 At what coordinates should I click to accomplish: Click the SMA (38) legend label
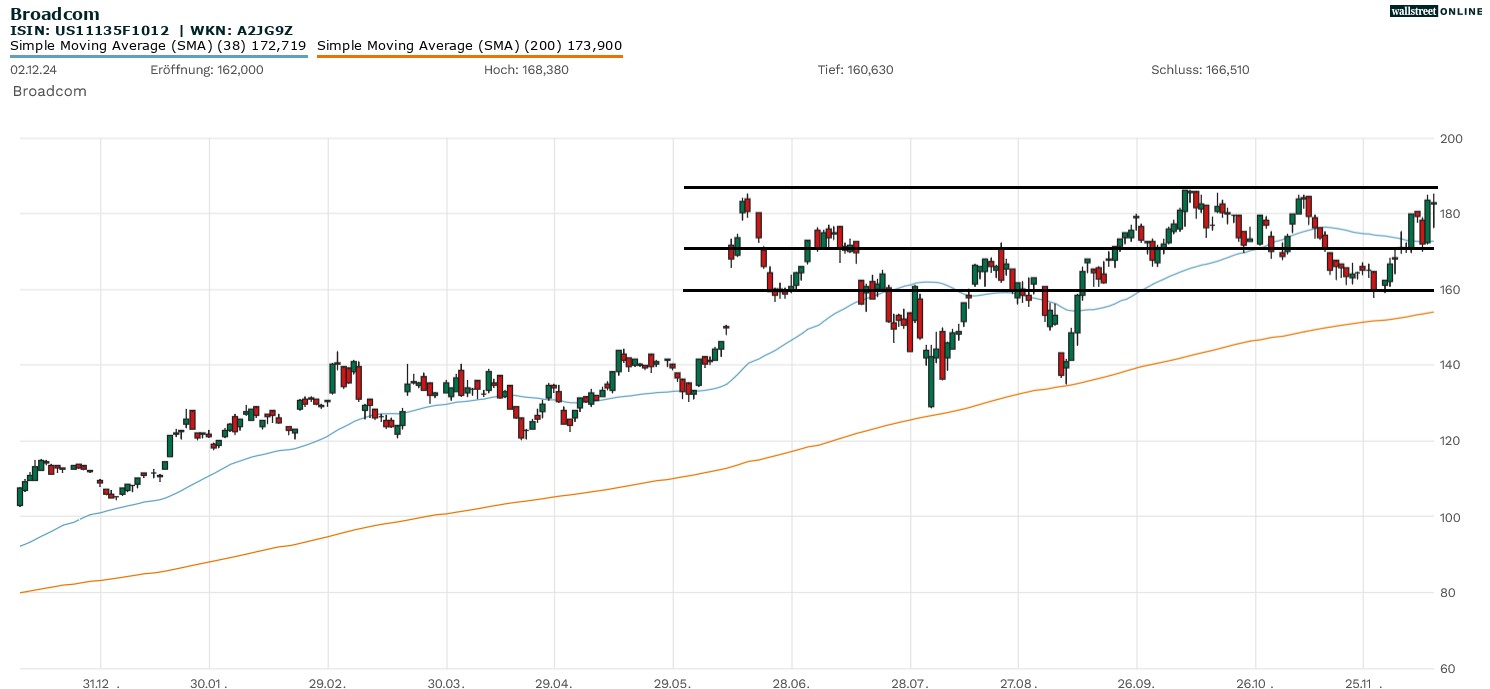tap(158, 46)
